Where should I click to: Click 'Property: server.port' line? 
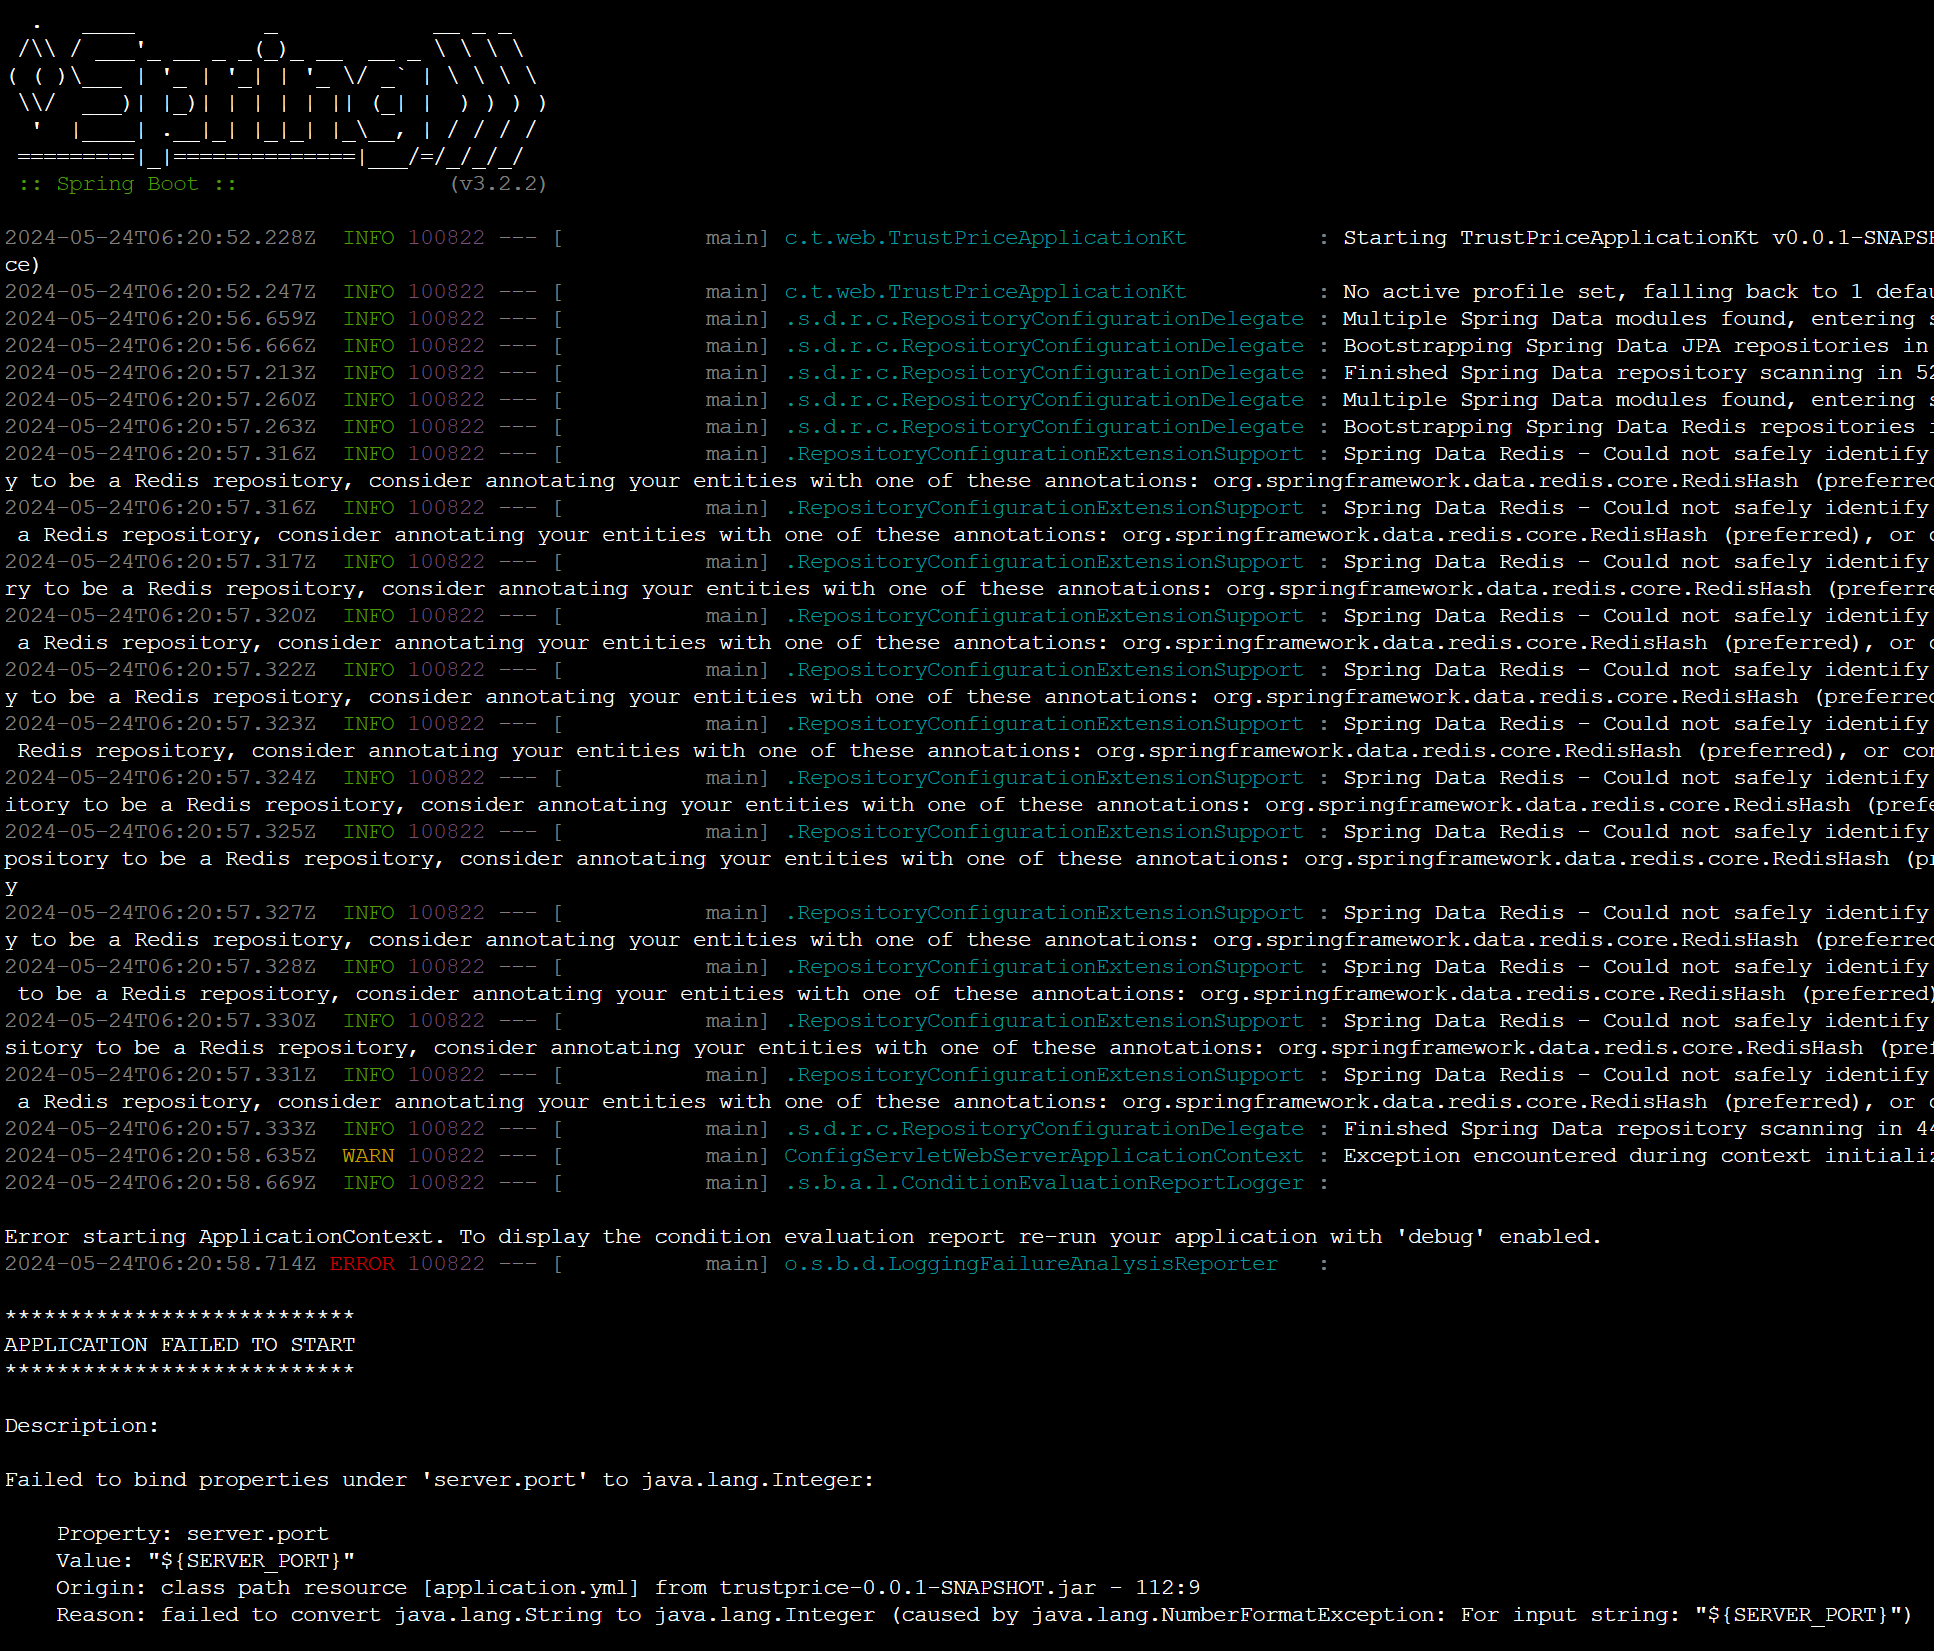pos(192,1534)
